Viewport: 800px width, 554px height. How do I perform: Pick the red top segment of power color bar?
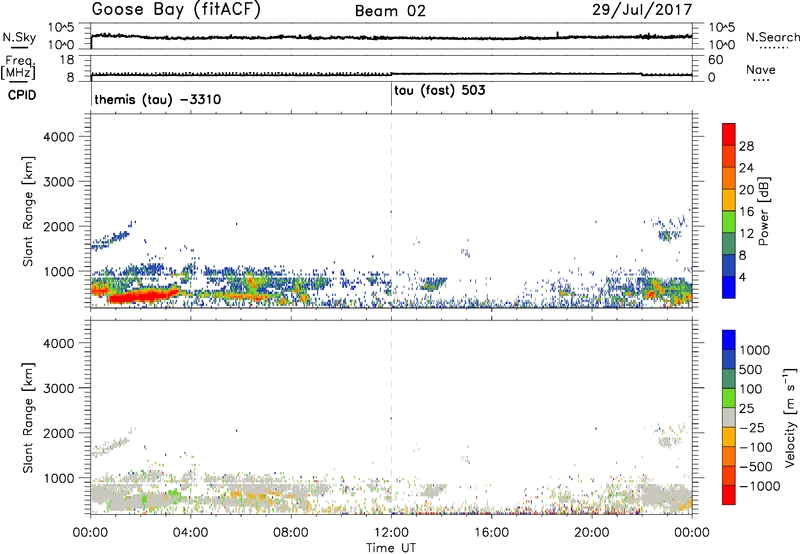pos(729,134)
